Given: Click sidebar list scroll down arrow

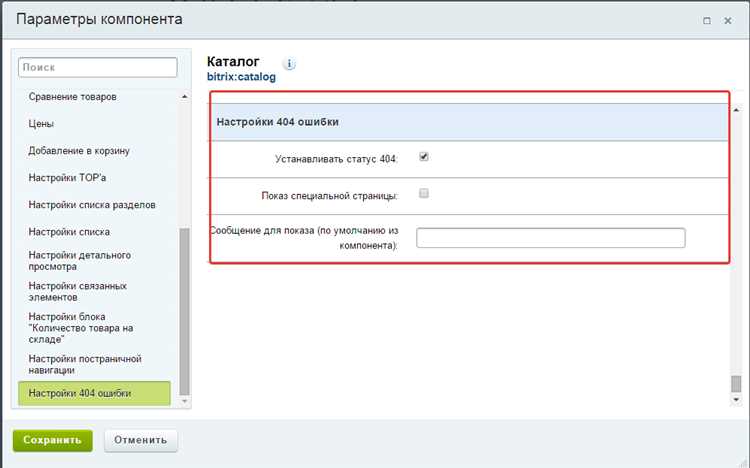Looking at the screenshot, I should coord(185,401).
